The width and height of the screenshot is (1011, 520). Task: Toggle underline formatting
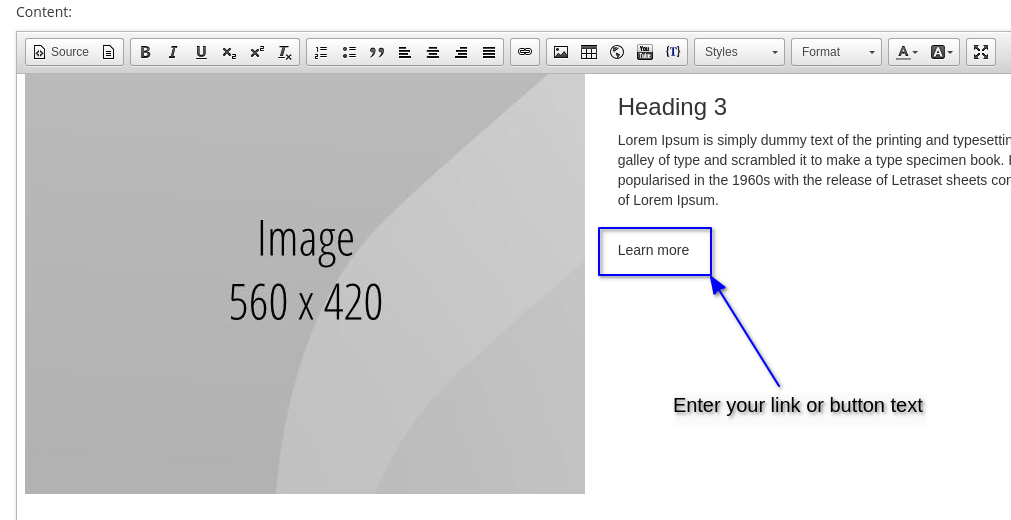(201, 52)
